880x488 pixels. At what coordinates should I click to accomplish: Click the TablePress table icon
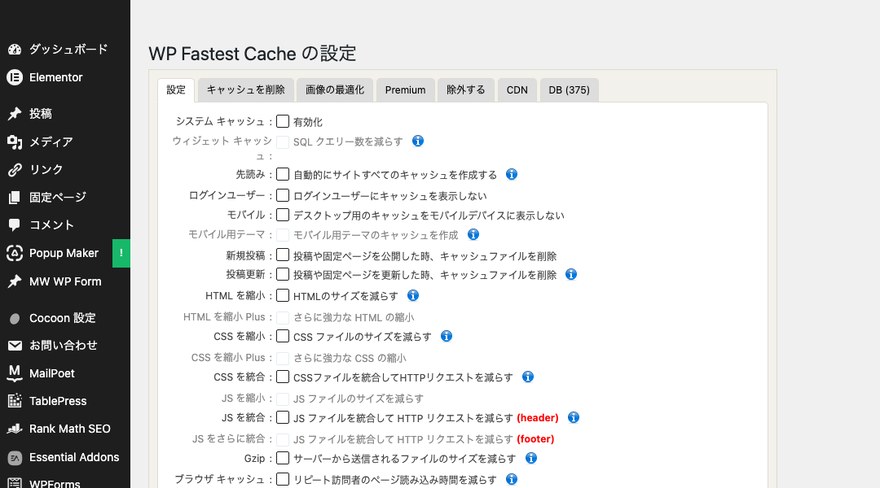click(x=15, y=401)
